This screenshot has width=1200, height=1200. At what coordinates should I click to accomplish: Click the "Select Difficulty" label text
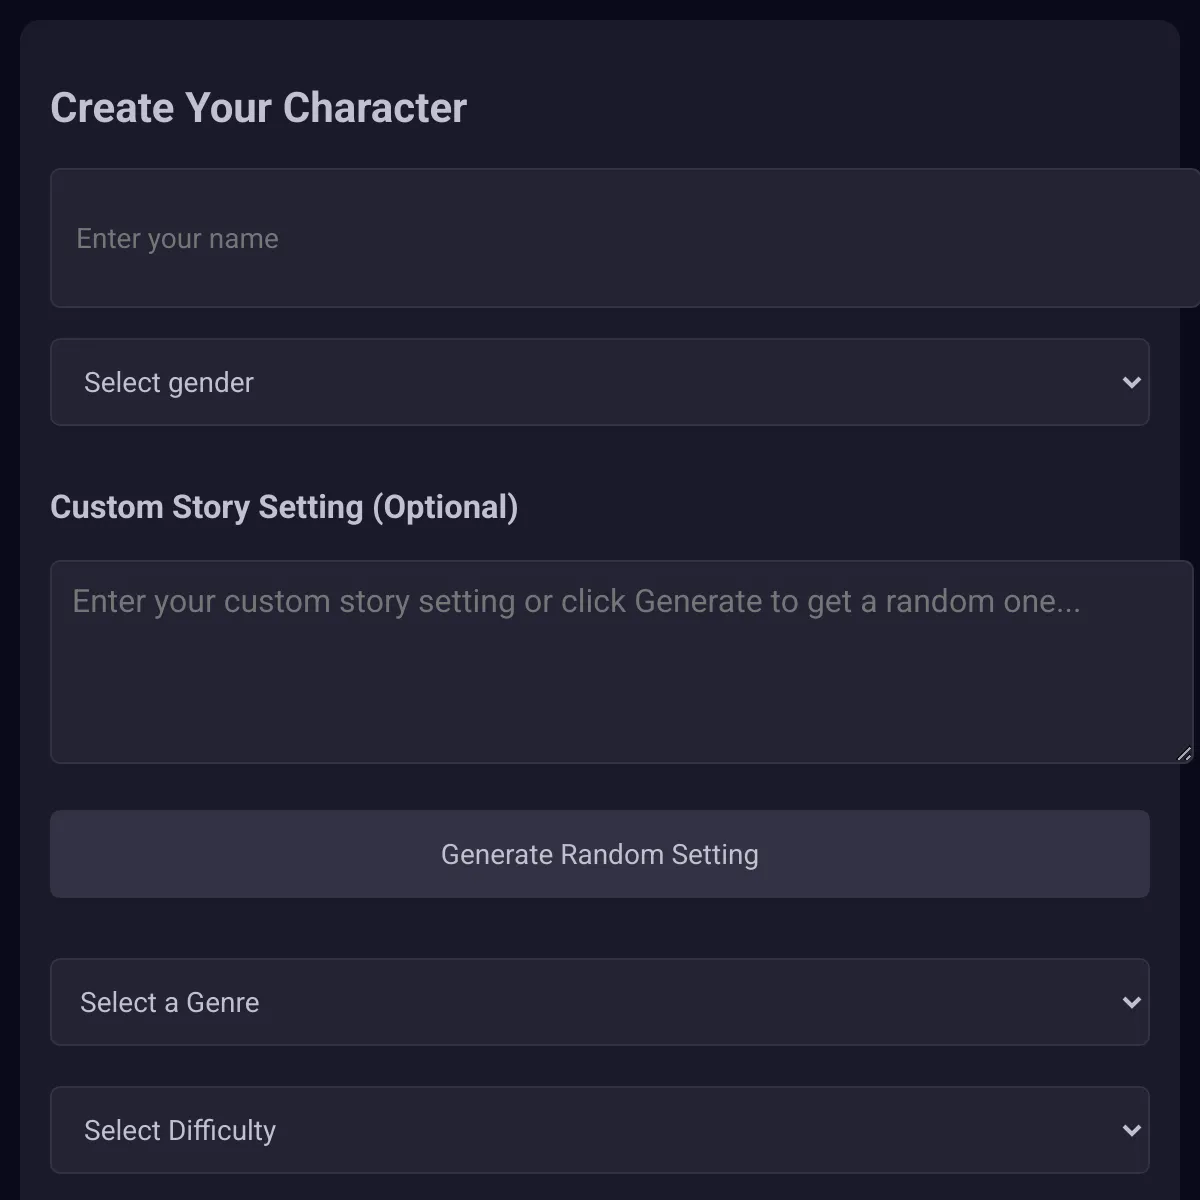point(180,1130)
